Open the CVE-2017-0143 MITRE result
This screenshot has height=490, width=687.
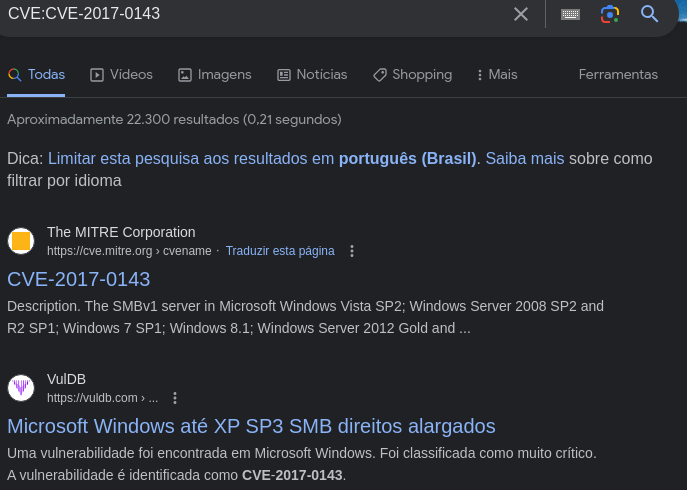tap(79, 279)
